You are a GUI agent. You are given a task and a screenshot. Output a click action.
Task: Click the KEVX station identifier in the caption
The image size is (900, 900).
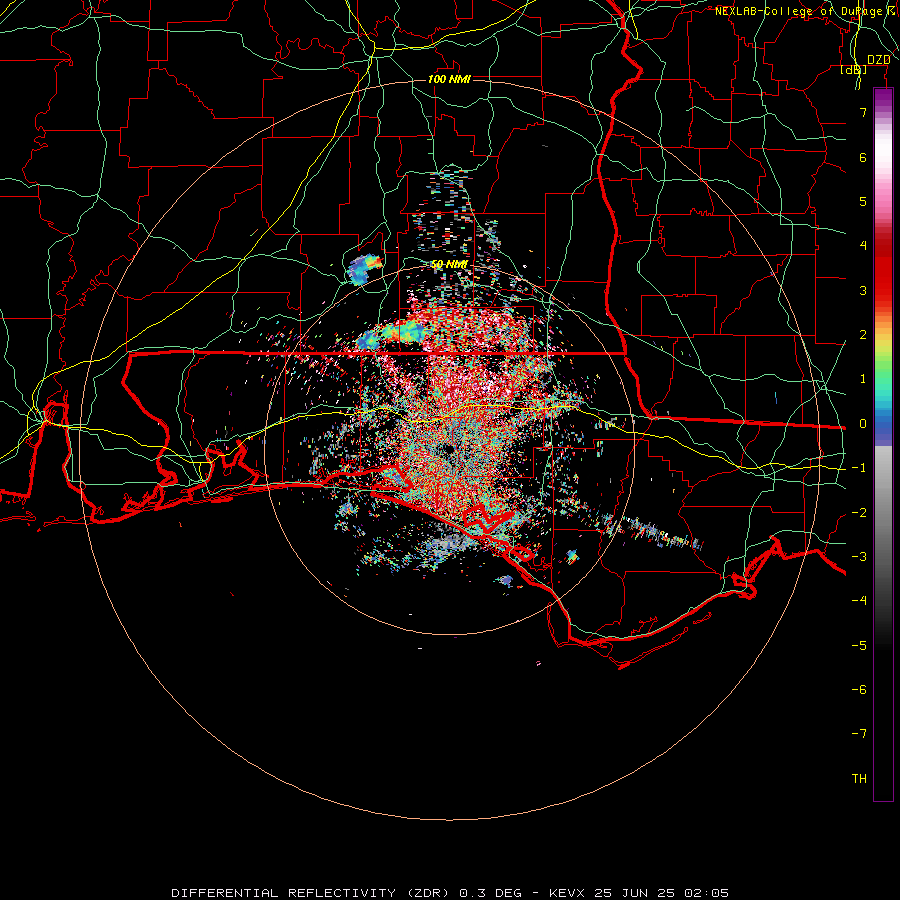click(567, 893)
